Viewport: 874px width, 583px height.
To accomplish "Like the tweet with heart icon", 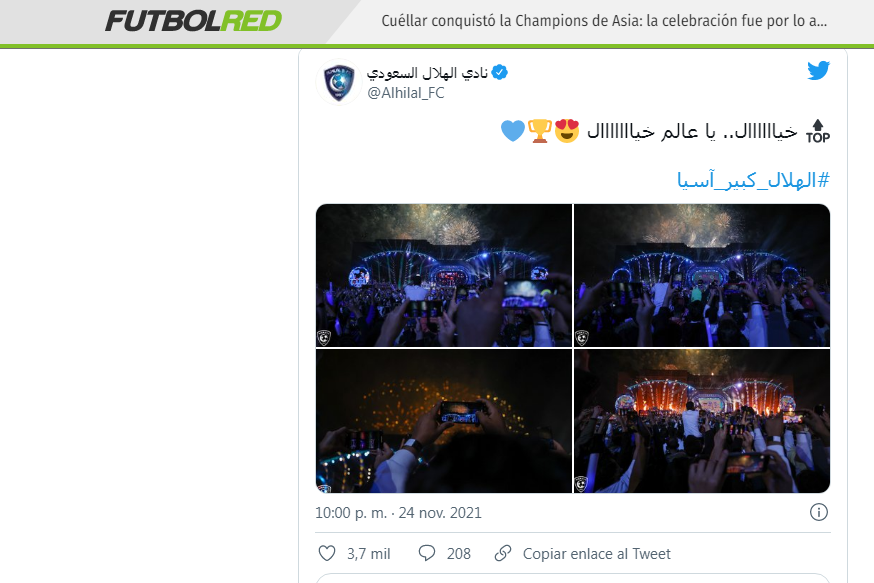I will tap(327, 553).
